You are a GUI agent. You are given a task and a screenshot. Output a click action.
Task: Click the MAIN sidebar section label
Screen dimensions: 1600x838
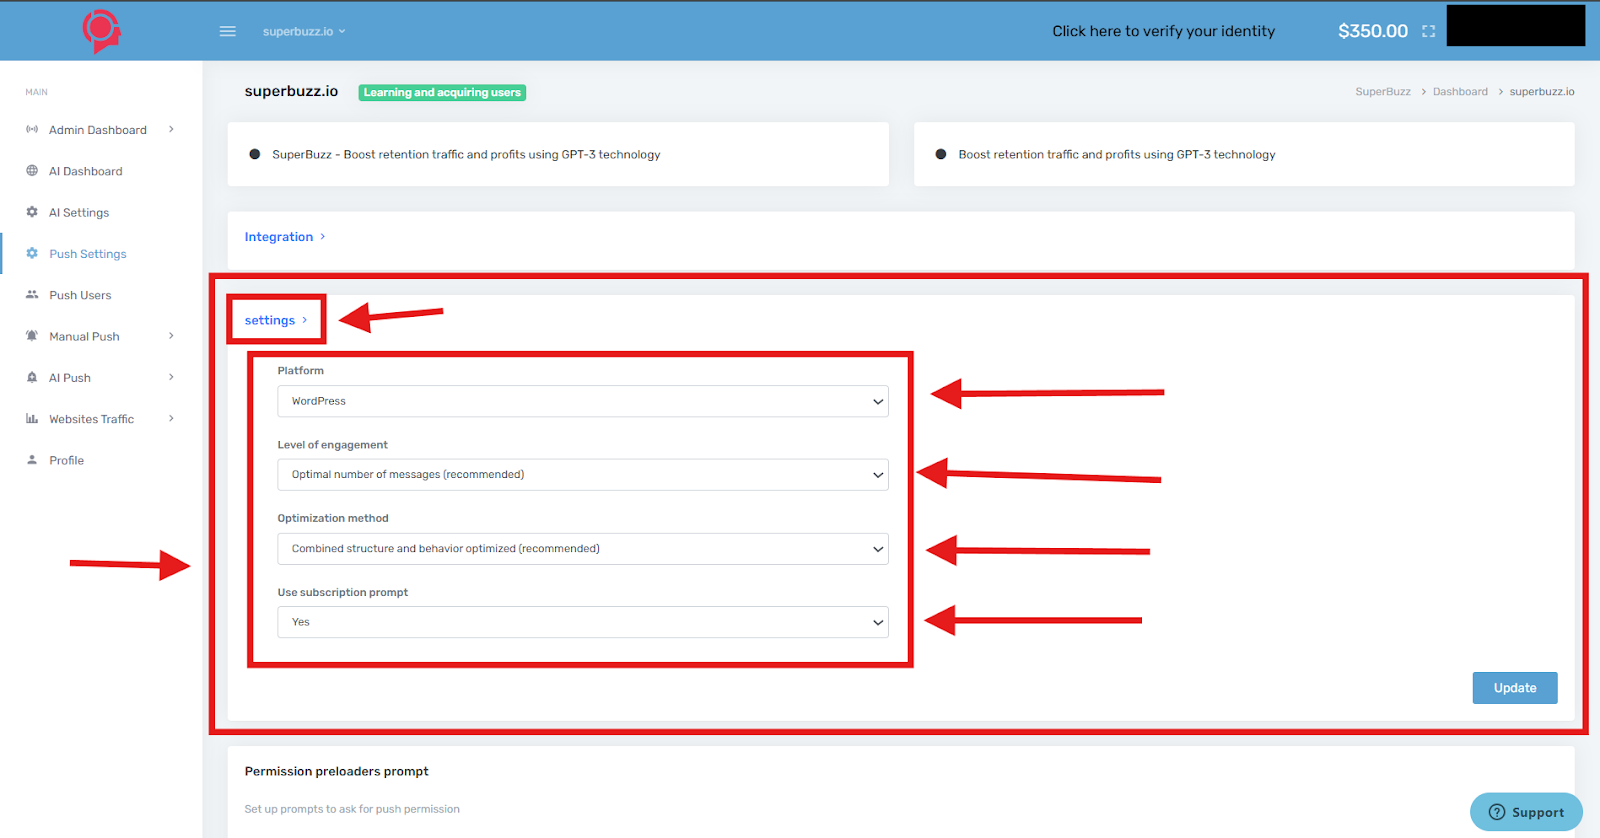(36, 92)
